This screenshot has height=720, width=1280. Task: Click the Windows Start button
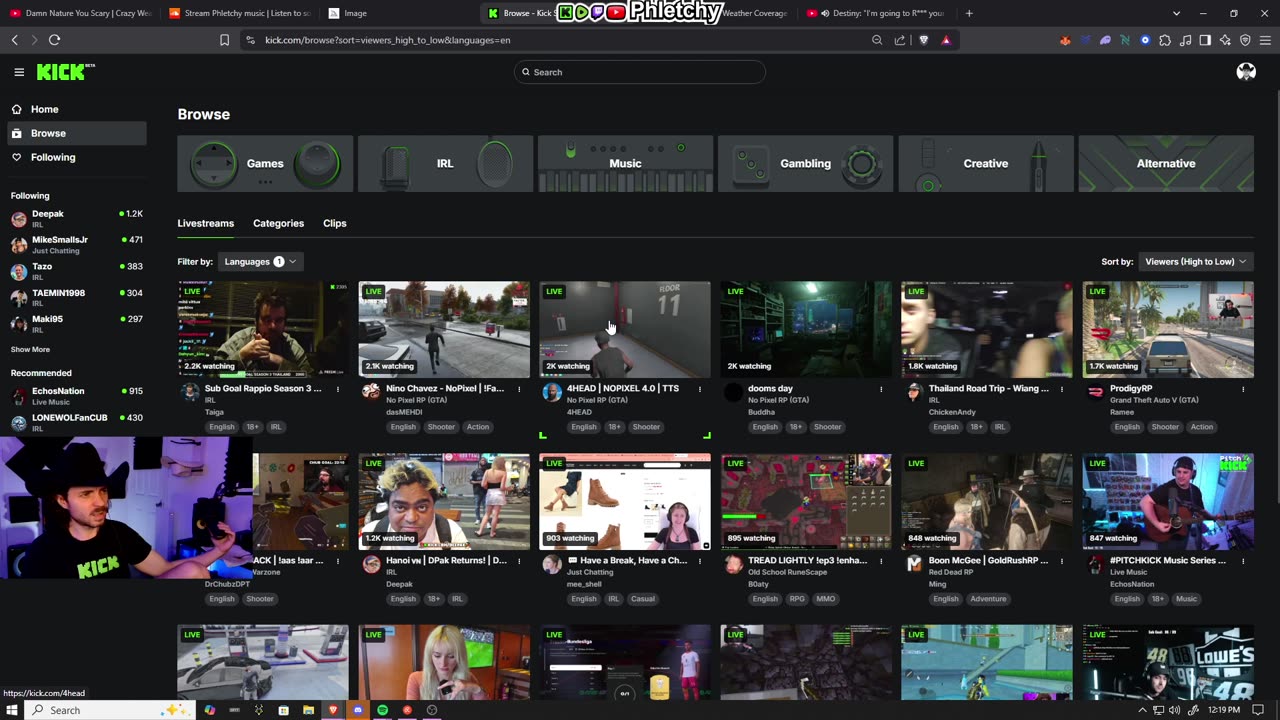[x=12, y=710]
